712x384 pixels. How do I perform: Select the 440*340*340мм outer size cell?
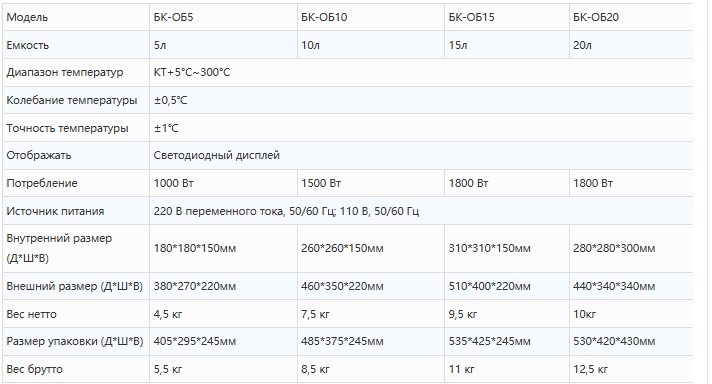(x=631, y=286)
